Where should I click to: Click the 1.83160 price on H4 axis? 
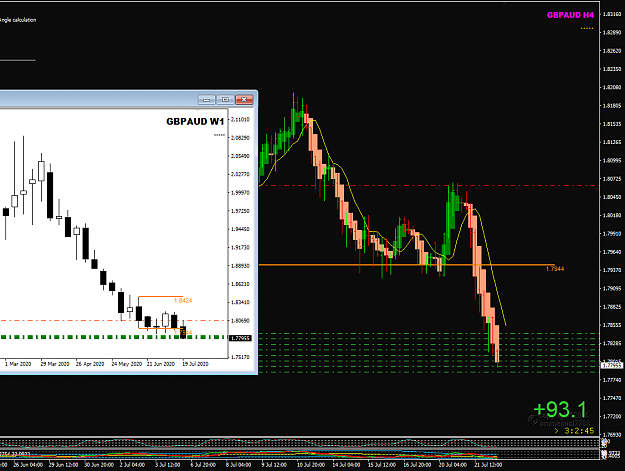(x=611, y=14)
